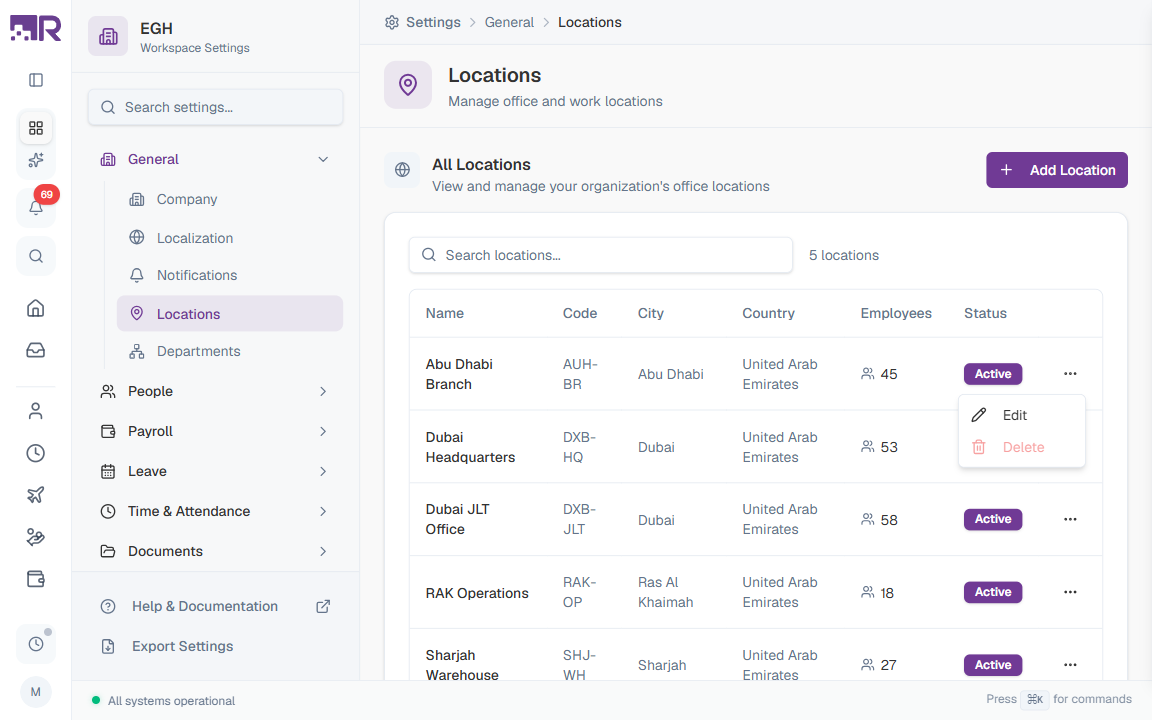Open the inbox tray icon
This screenshot has width=1152, height=720.
[35, 350]
